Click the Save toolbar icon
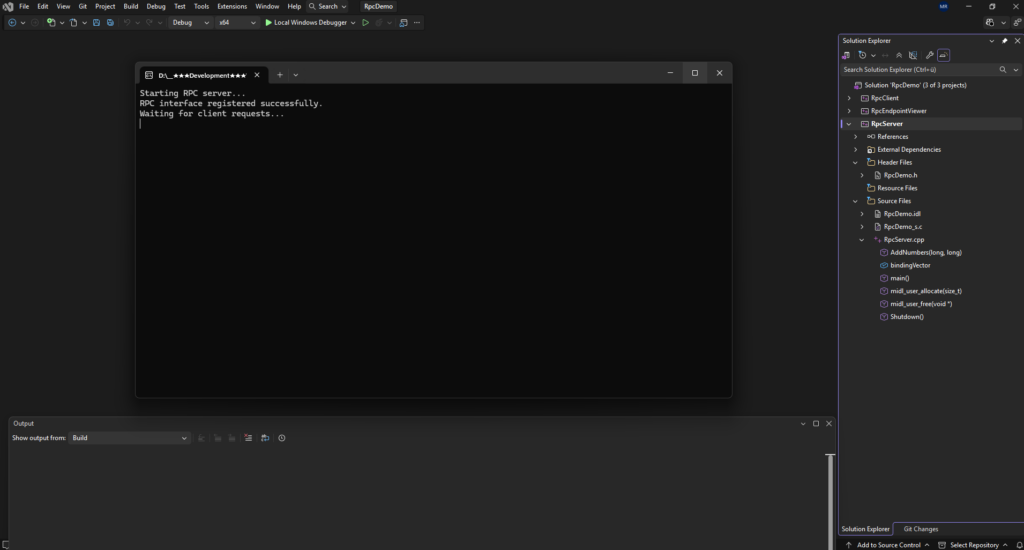This screenshot has height=550, width=1024. tap(96, 23)
